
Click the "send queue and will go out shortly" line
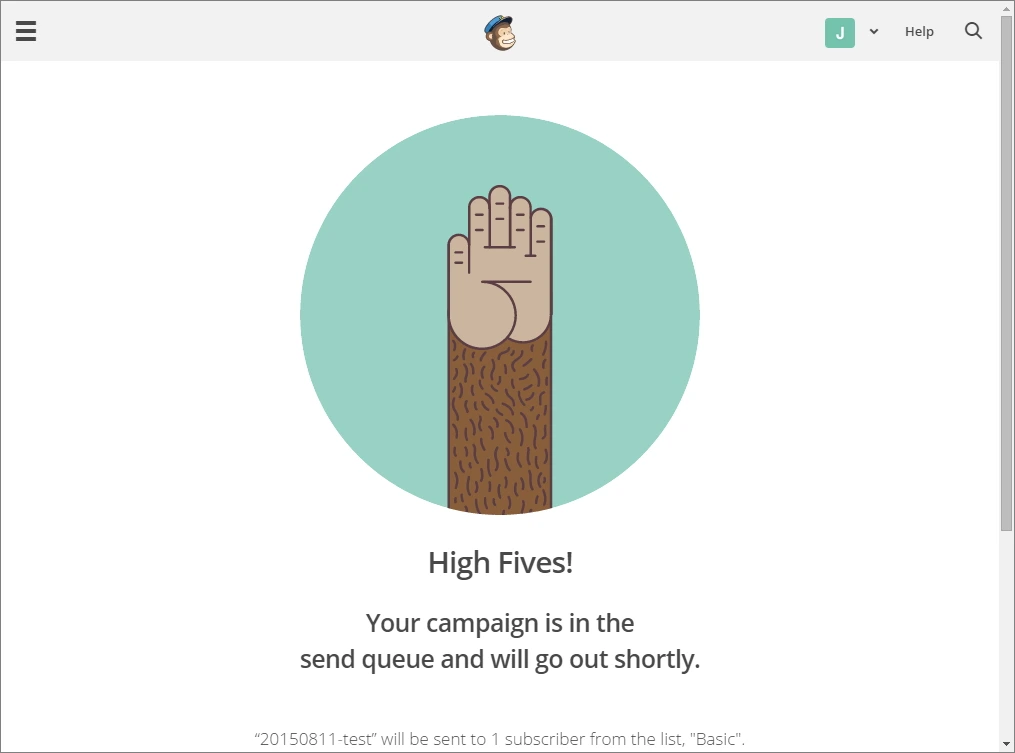pos(500,659)
